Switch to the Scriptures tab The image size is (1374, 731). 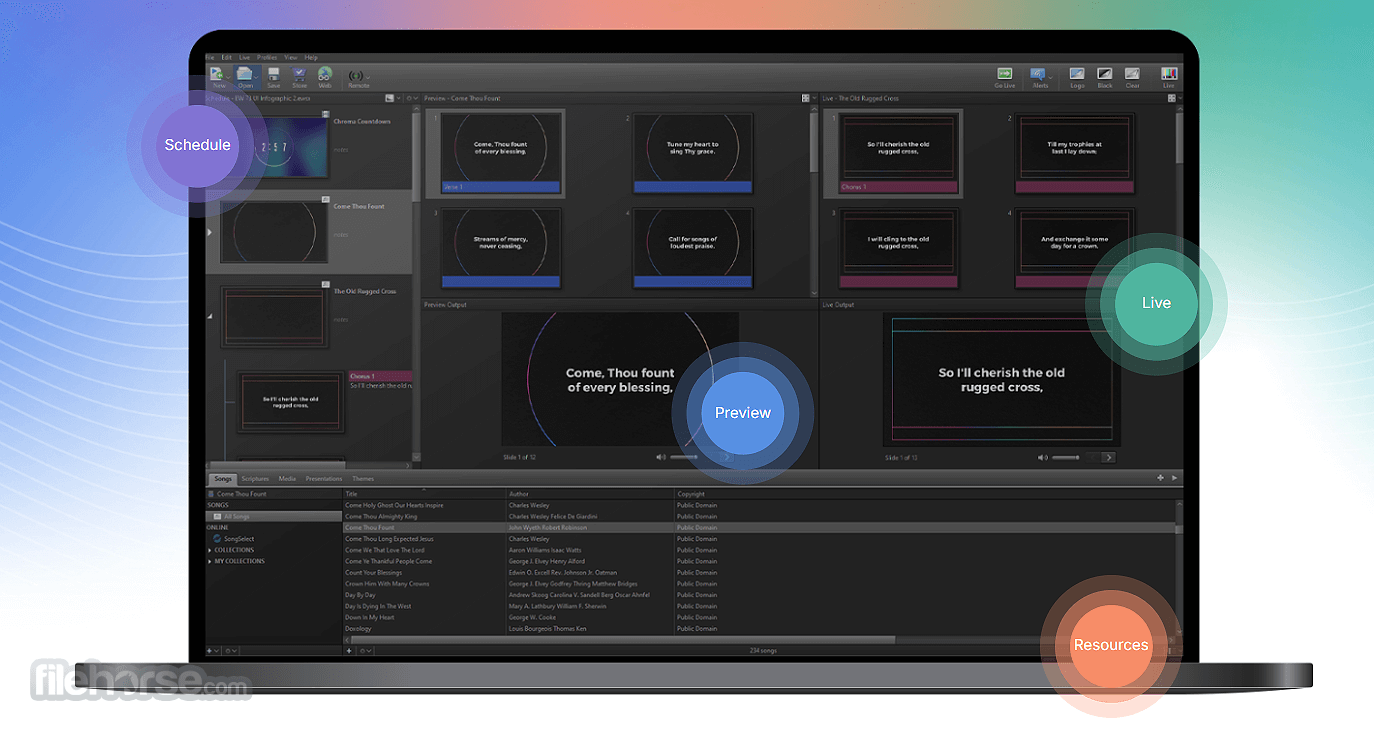[255, 479]
